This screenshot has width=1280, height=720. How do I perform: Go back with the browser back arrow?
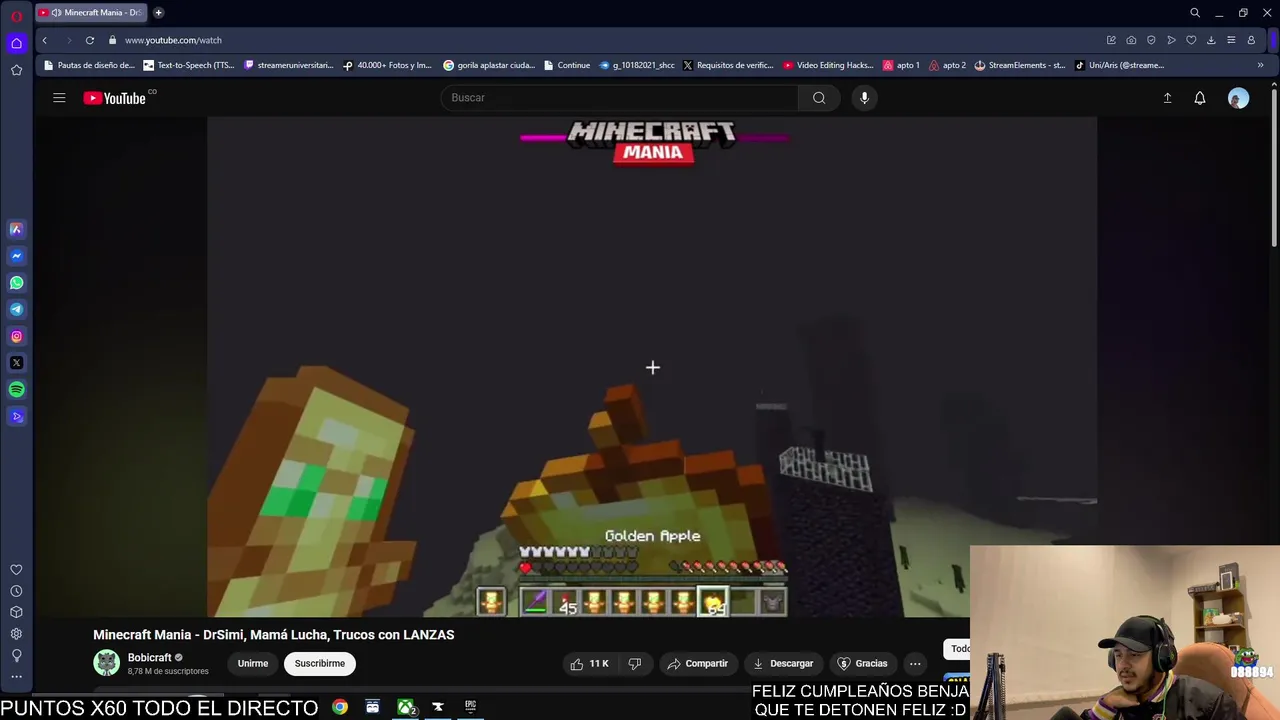(44, 40)
